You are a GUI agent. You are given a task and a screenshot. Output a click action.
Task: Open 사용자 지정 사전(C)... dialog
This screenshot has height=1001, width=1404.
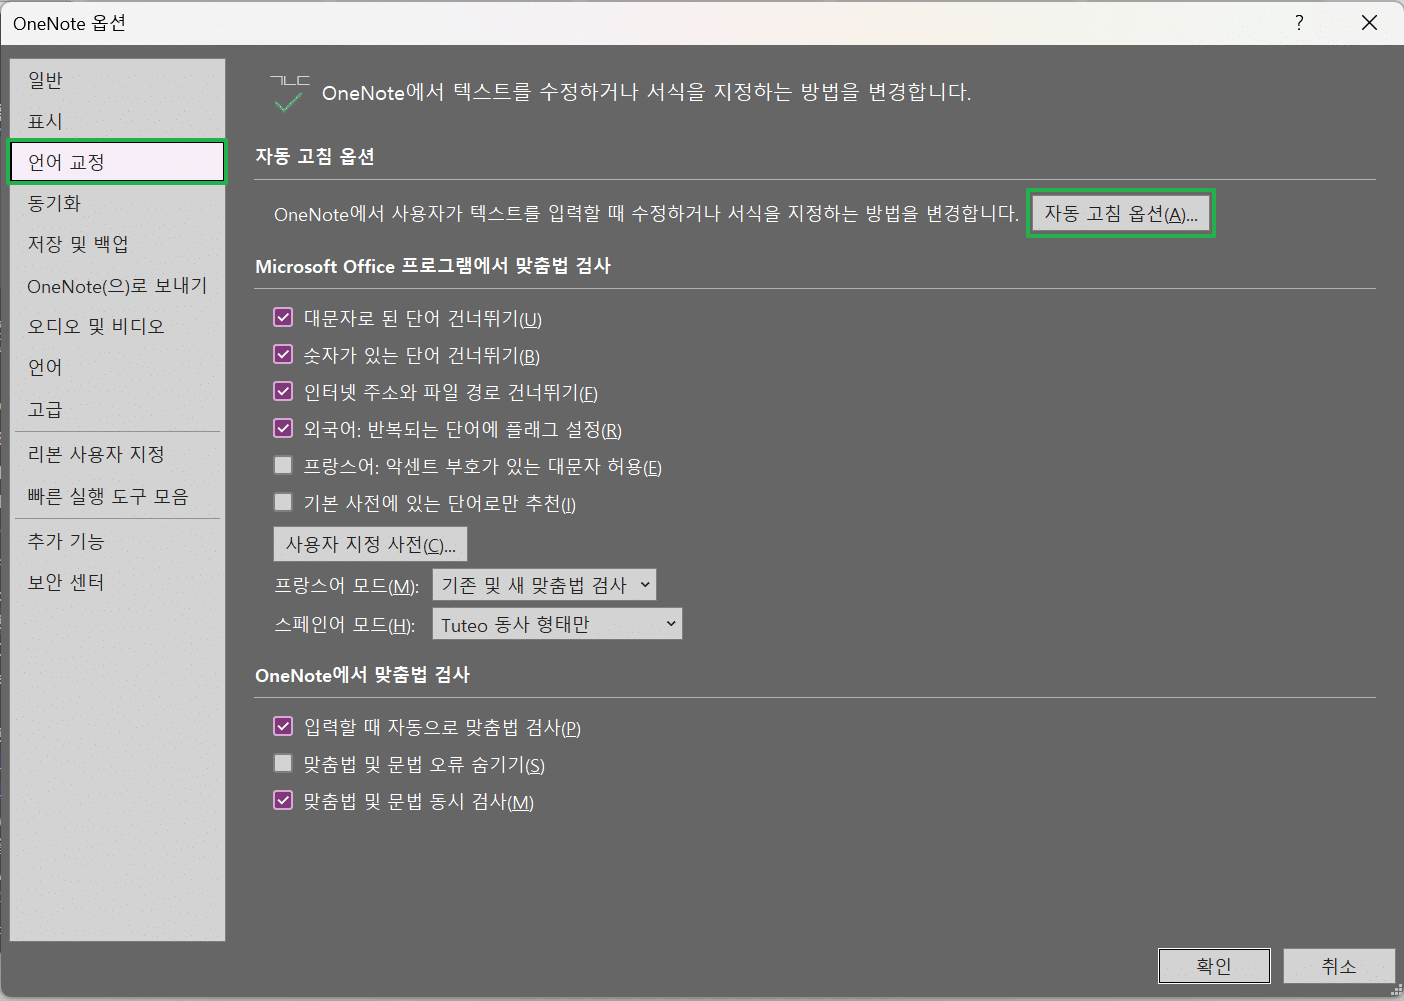pos(370,544)
